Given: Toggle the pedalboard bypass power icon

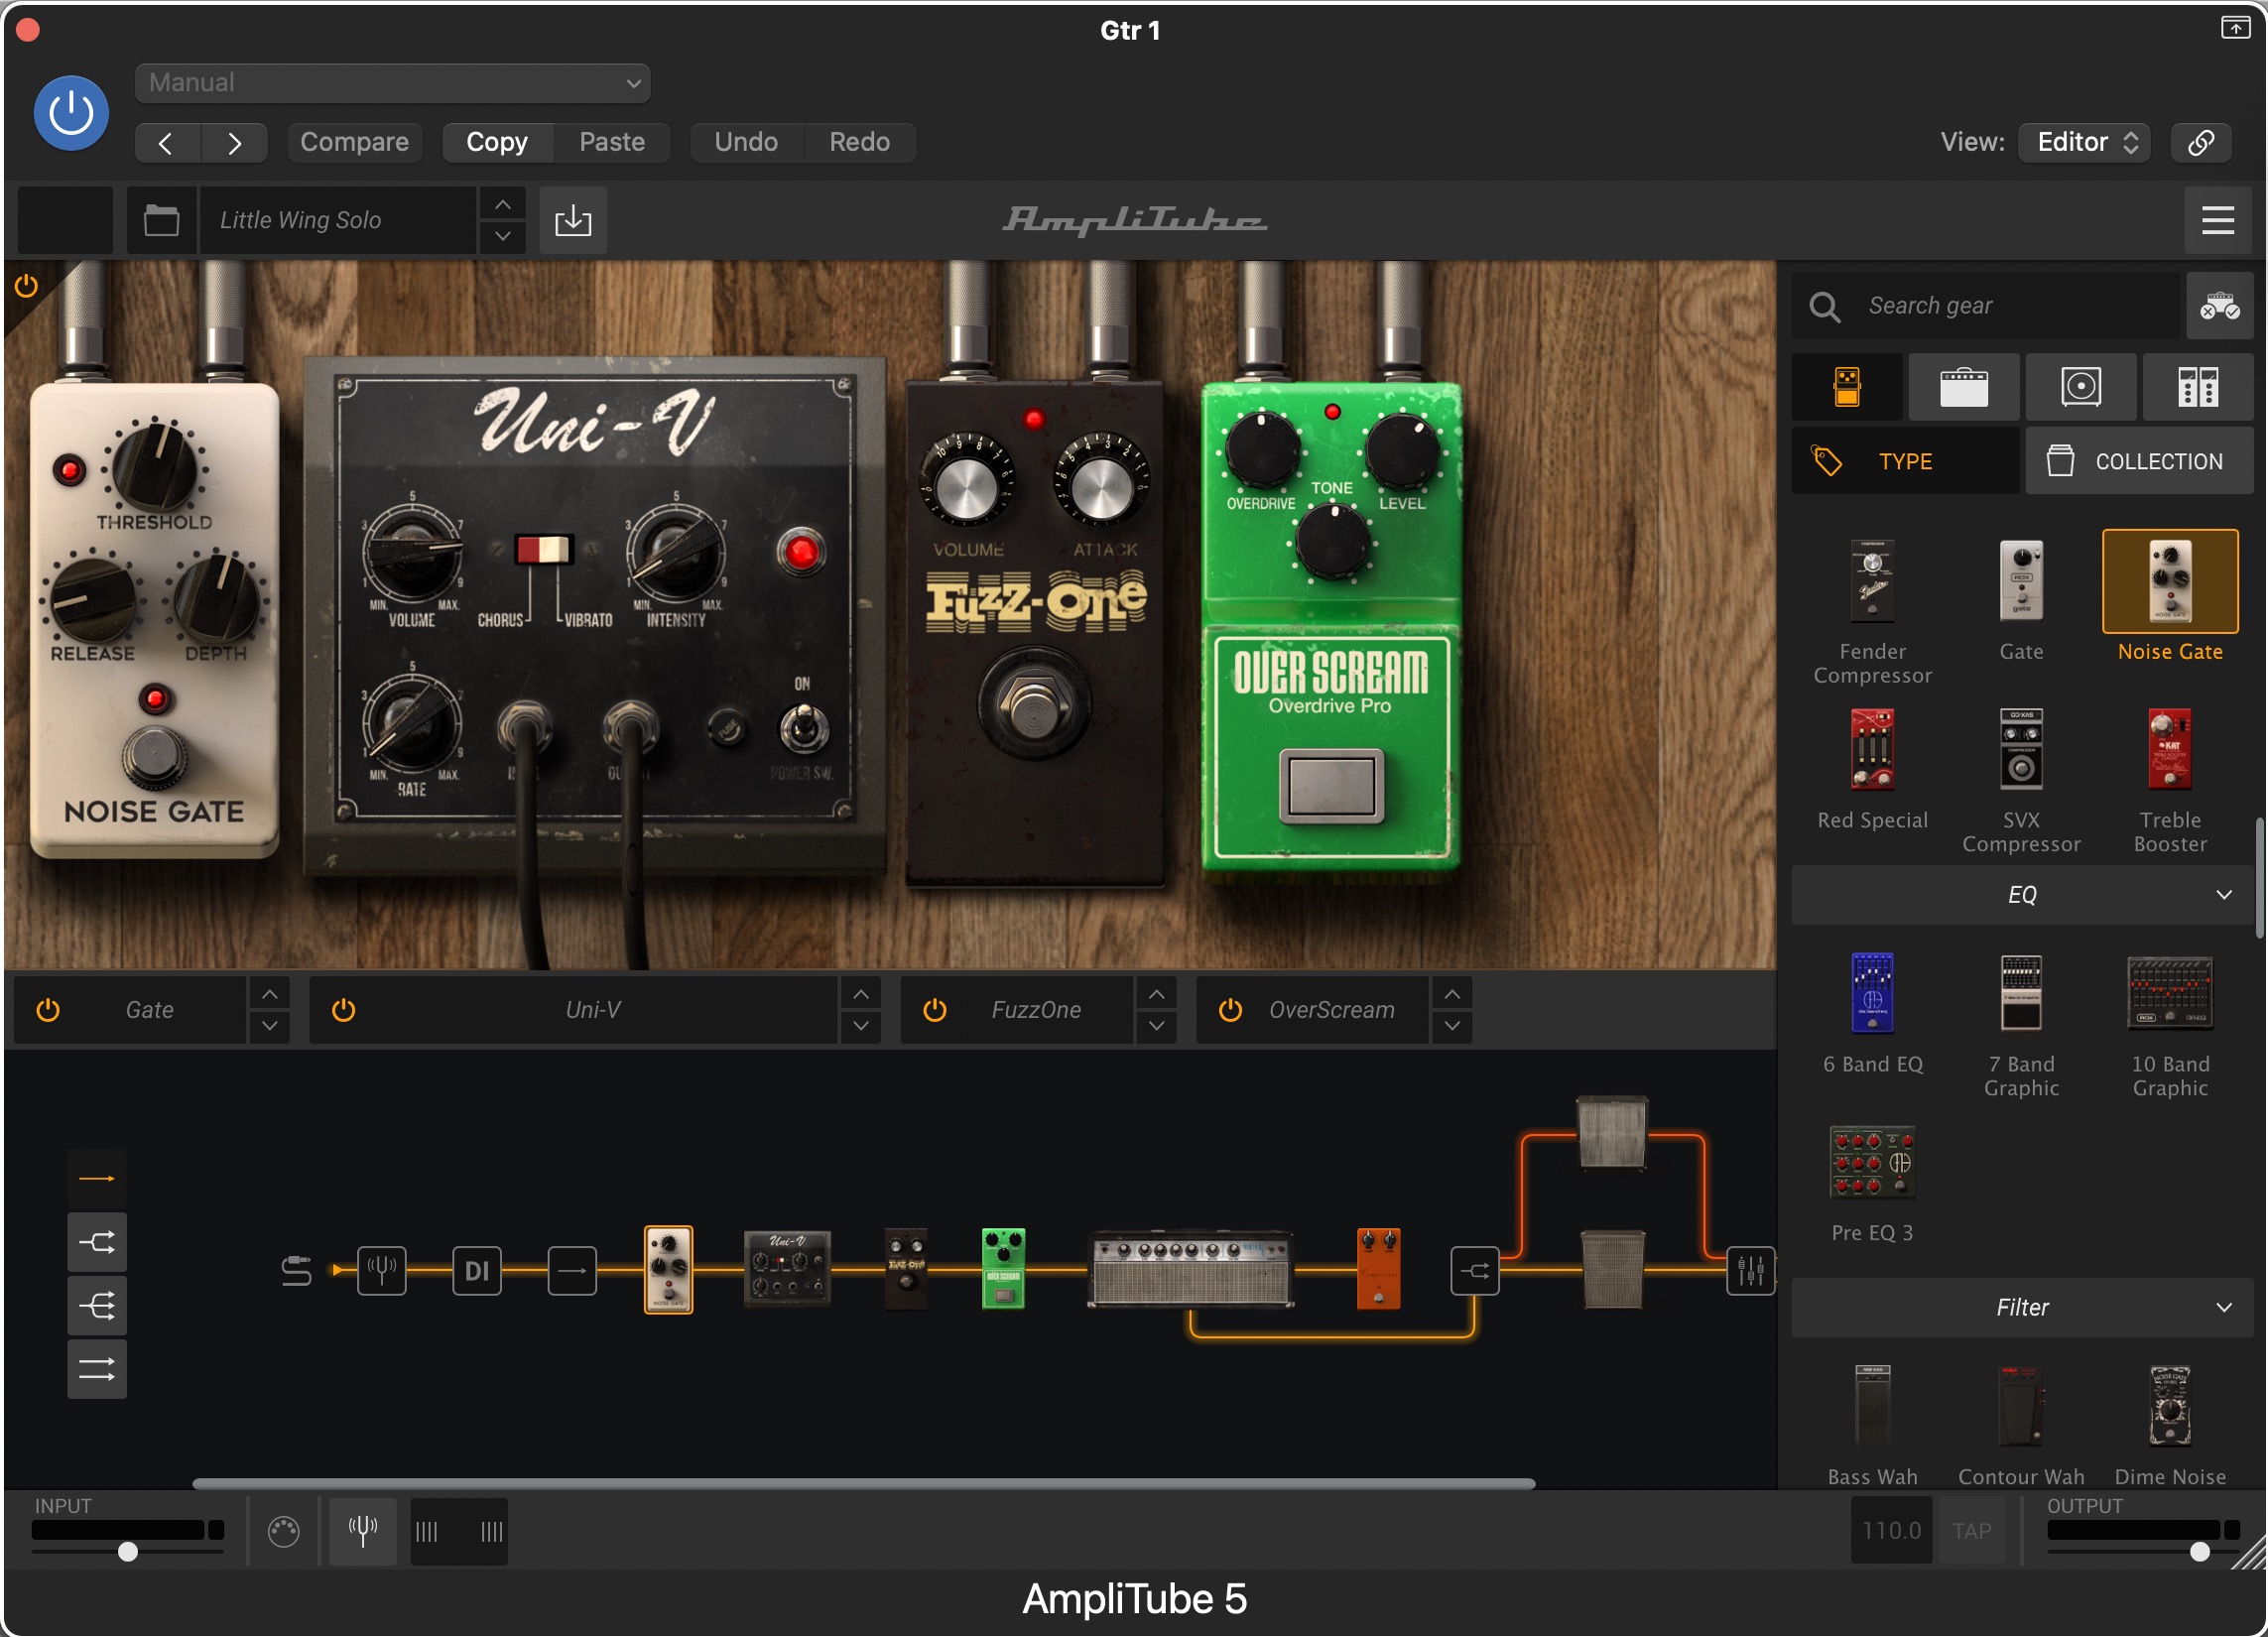Looking at the screenshot, I should coord(26,287).
